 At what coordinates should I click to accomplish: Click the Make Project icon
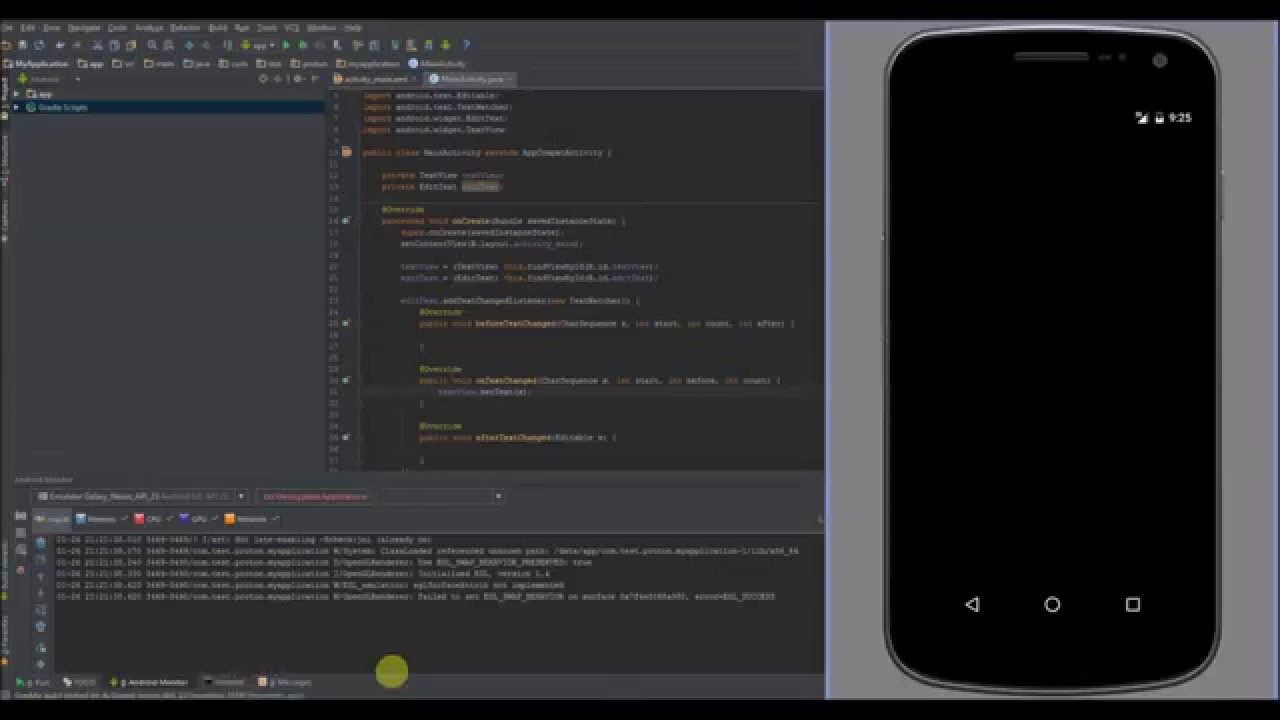(227, 45)
